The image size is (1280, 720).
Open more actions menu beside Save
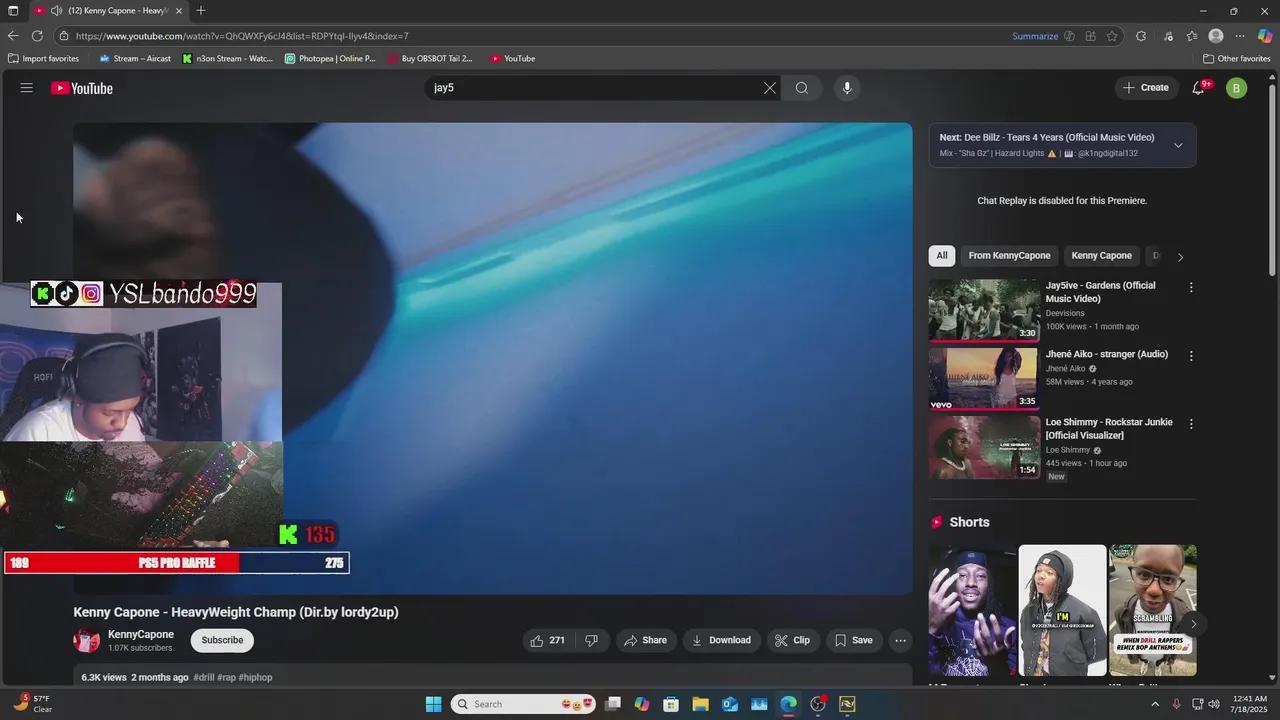click(900, 640)
